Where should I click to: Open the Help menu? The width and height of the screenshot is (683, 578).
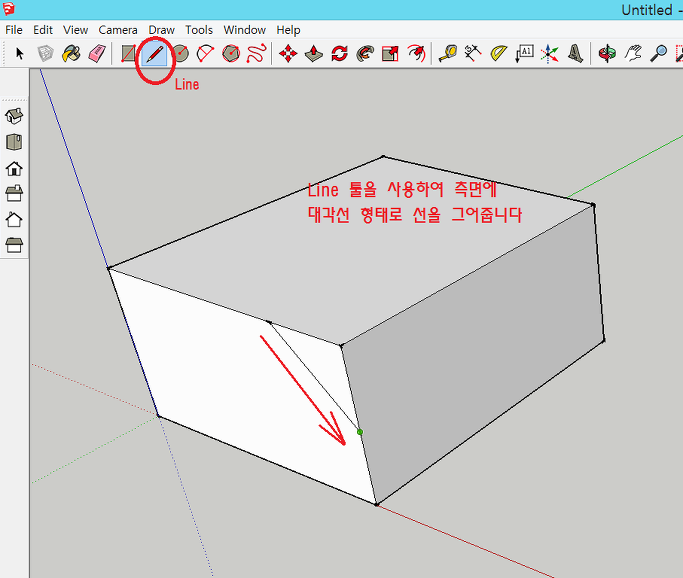288,30
